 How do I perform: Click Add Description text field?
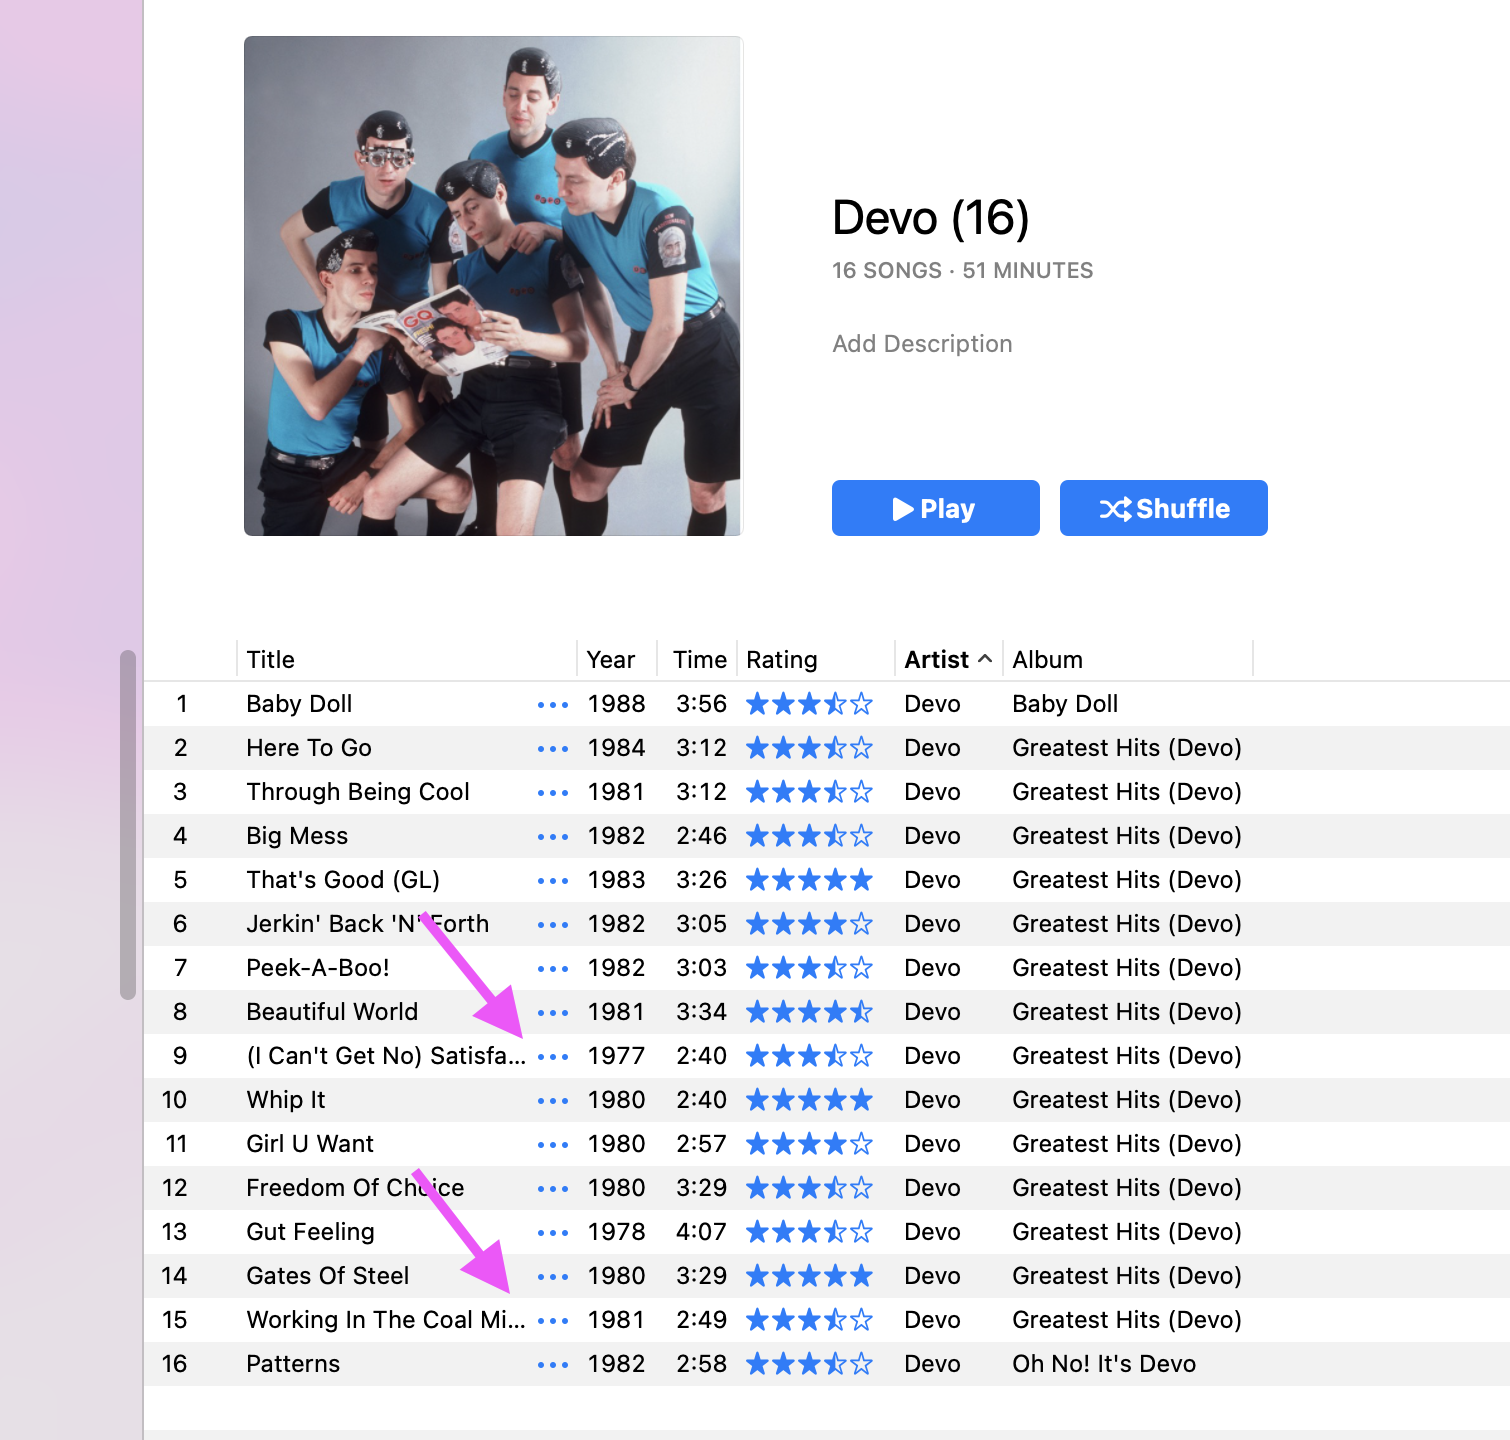coord(922,344)
